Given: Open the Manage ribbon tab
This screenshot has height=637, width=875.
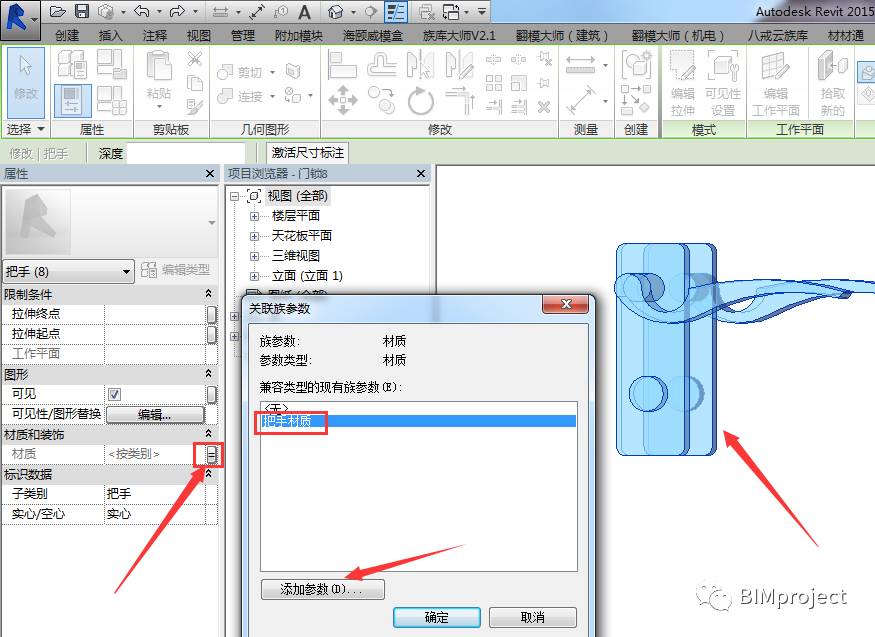Looking at the screenshot, I should click(242, 36).
